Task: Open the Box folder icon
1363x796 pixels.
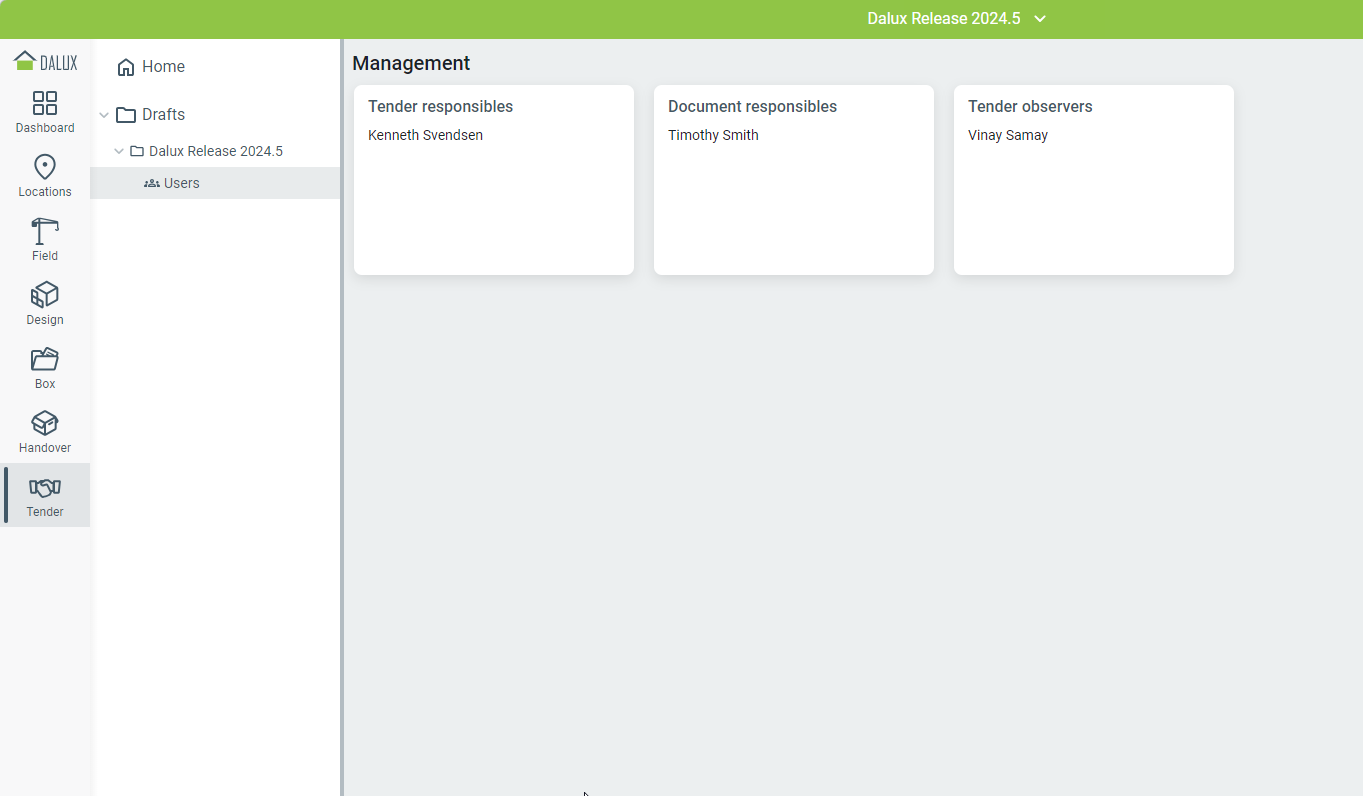Action: click(45, 359)
